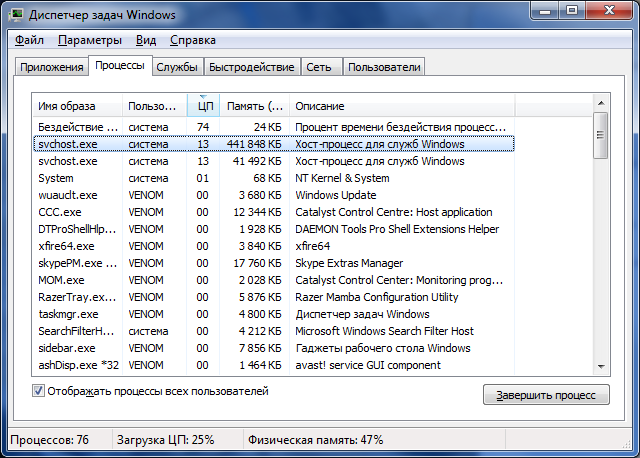This screenshot has width=640, height=458.
Task: Sort by the ЦП column header
Action: pyautogui.click(x=203, y=106)
